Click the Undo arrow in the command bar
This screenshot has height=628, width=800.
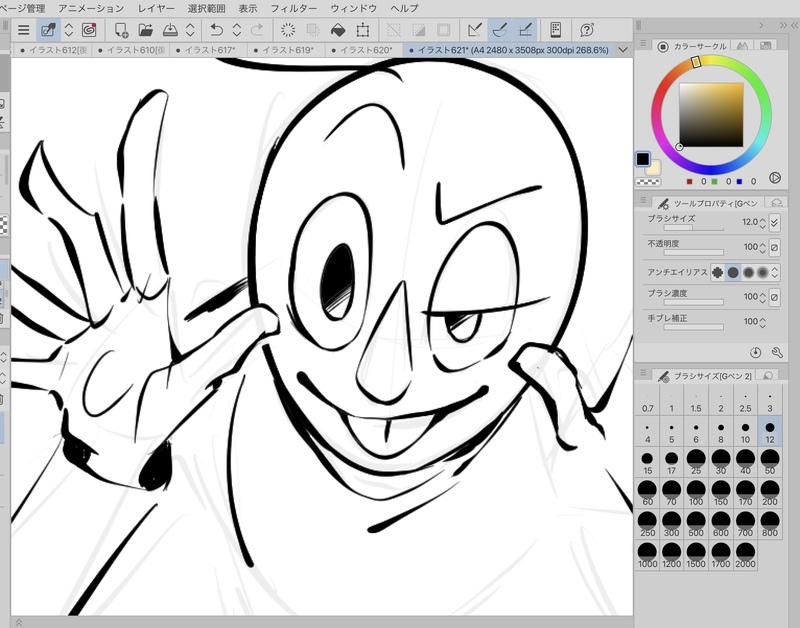216,30
